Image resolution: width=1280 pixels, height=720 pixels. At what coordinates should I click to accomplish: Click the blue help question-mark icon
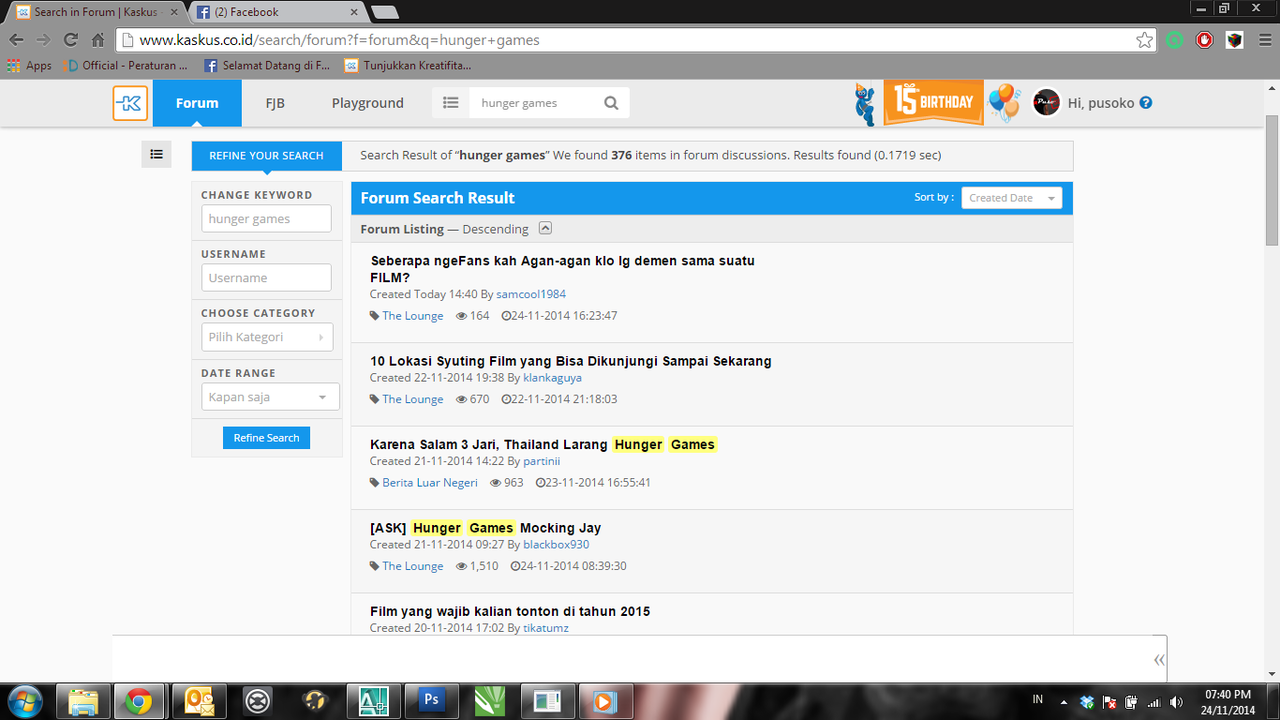1146,102
